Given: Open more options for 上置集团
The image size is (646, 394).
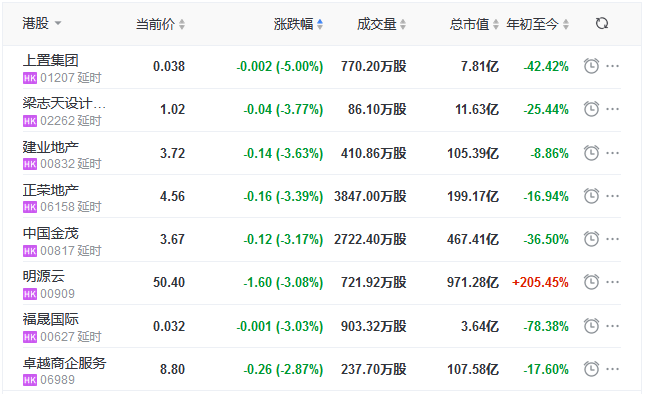Looking at the screenshot, I should pyautogui.click(x=613, y=66).
